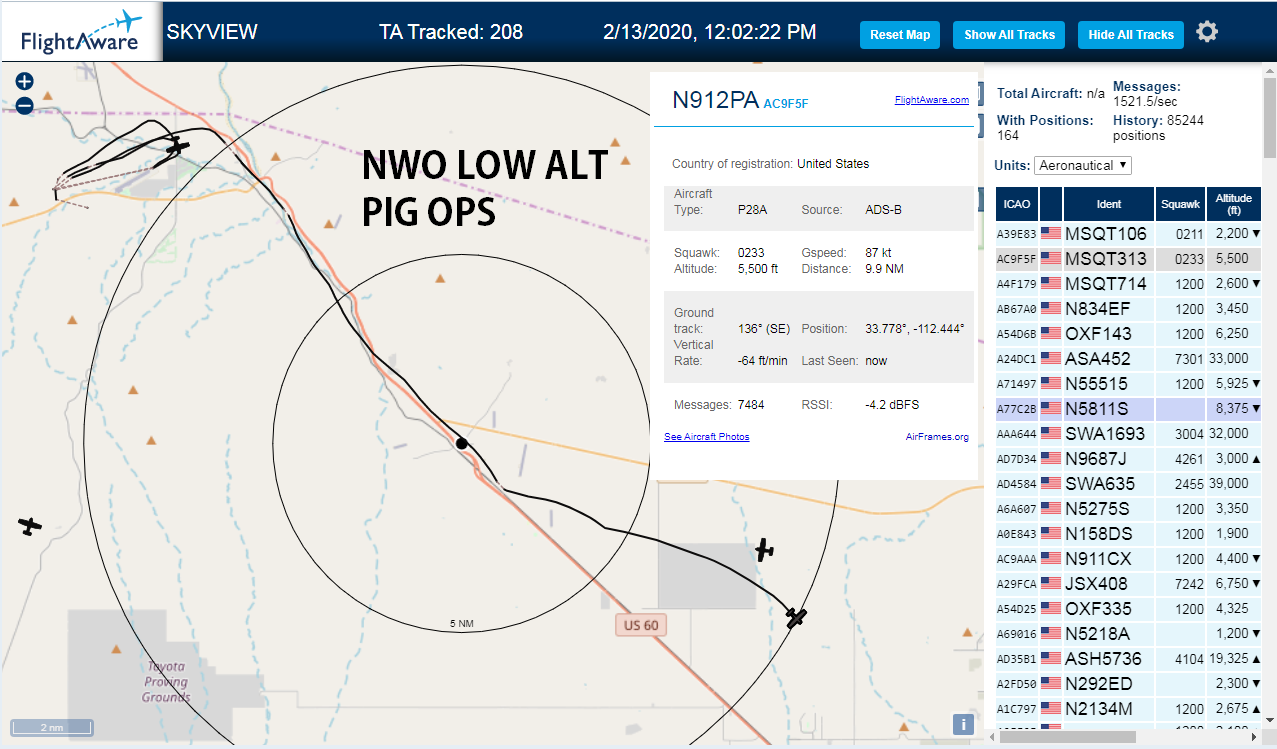Click the TA Tracked: 208 counter
This screenshot has width=1277, height=749.
tap(451, 32)
